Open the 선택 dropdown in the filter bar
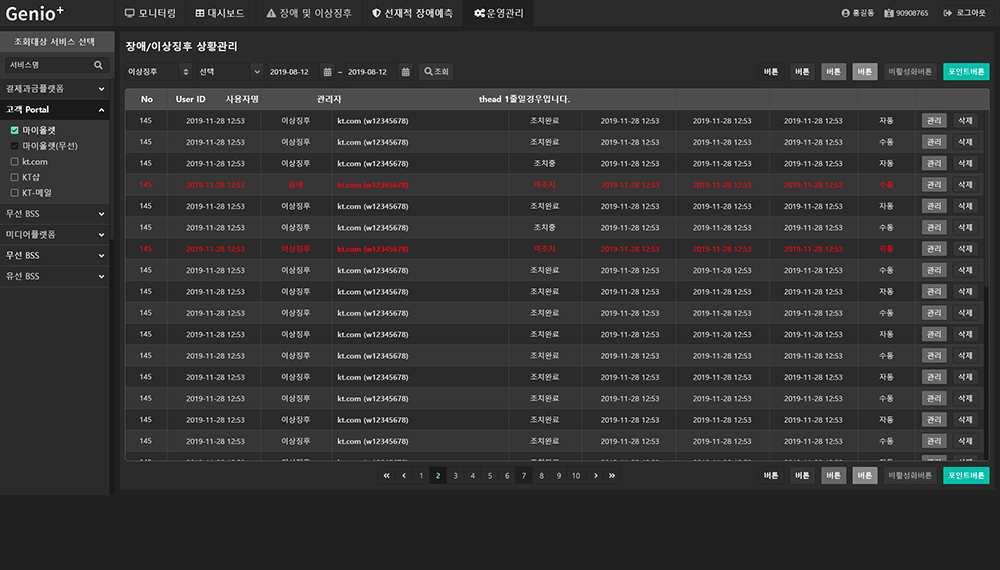Image resolution: width=1000 pixels, height=570 pixels. (230, 72)
